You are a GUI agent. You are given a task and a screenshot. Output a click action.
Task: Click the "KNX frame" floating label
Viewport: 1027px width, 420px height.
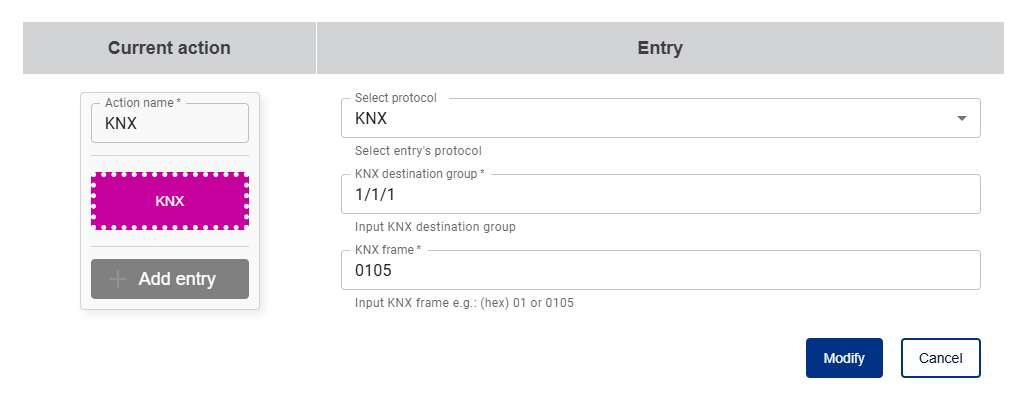pyautogui.click(x=388, y=250)
